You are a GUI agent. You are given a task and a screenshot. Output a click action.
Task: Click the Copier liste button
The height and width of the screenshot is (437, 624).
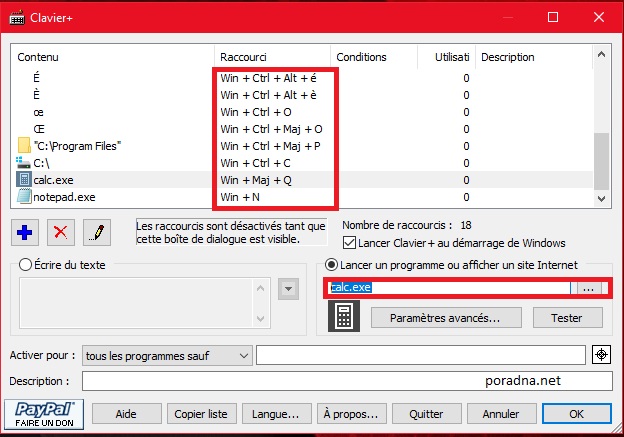click(201, 414)
